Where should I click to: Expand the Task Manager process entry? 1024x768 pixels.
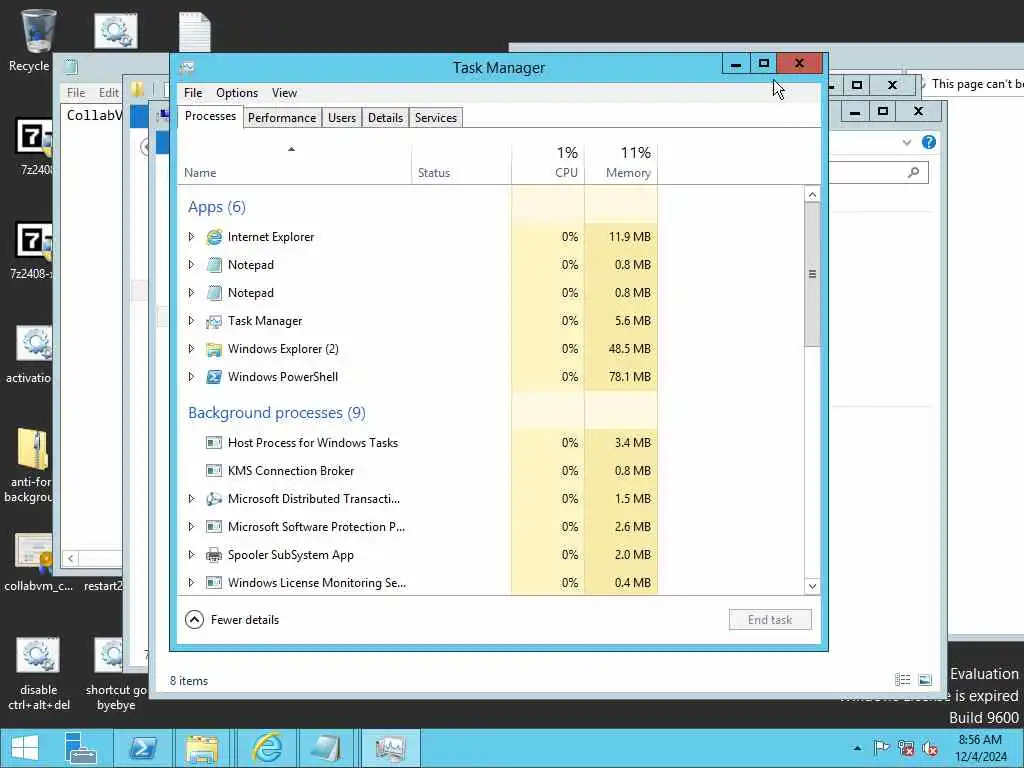coord(191,321)
